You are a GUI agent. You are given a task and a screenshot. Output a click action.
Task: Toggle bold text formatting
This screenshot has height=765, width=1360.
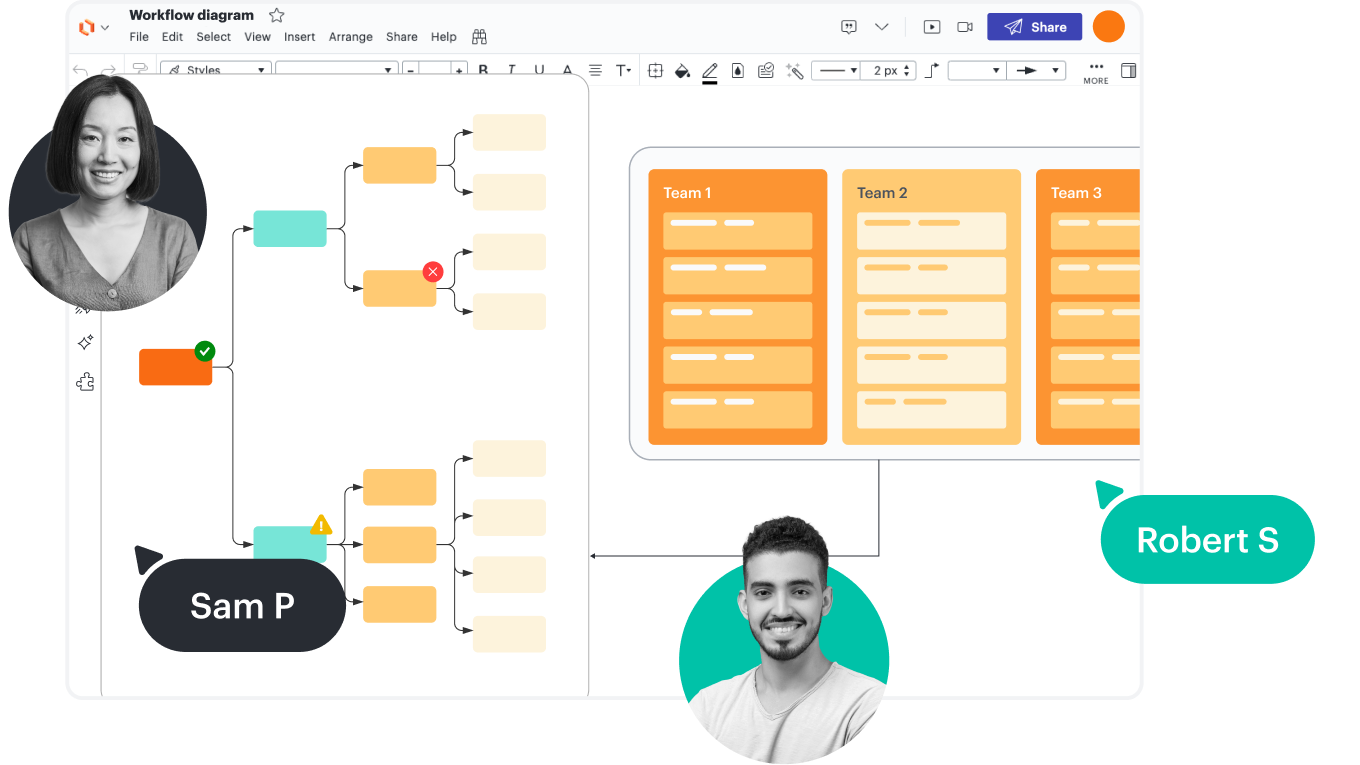tap(483, 71)
